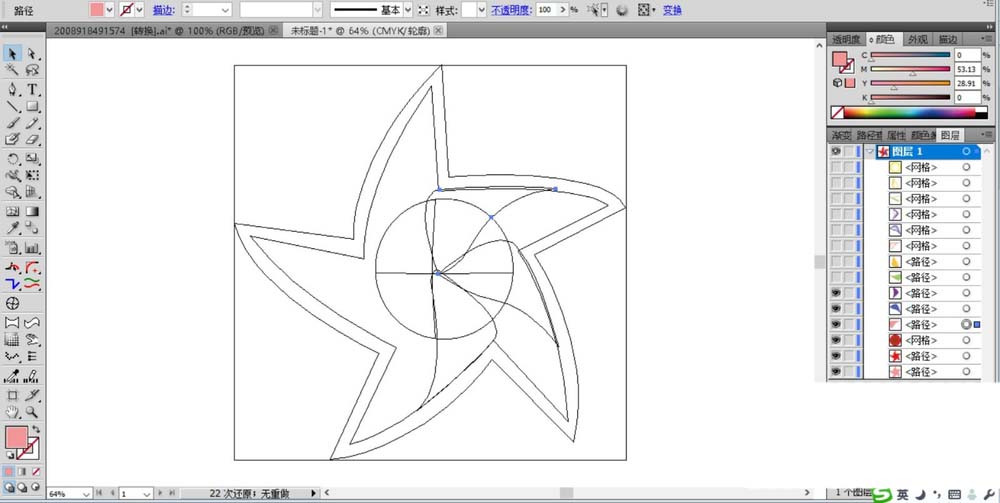Click the magenta M color slider
Image resolution: width=1000 pixels, height=503 pixels.
pyautogui.click(x=910, y=70)
